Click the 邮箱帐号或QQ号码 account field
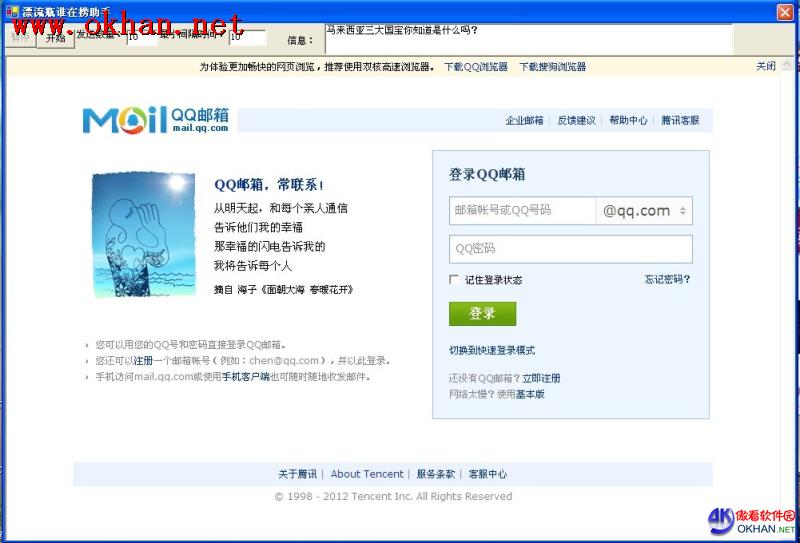The width and height of the screenshot is (800, 543). pyautogui.click(x=522, y=210)
